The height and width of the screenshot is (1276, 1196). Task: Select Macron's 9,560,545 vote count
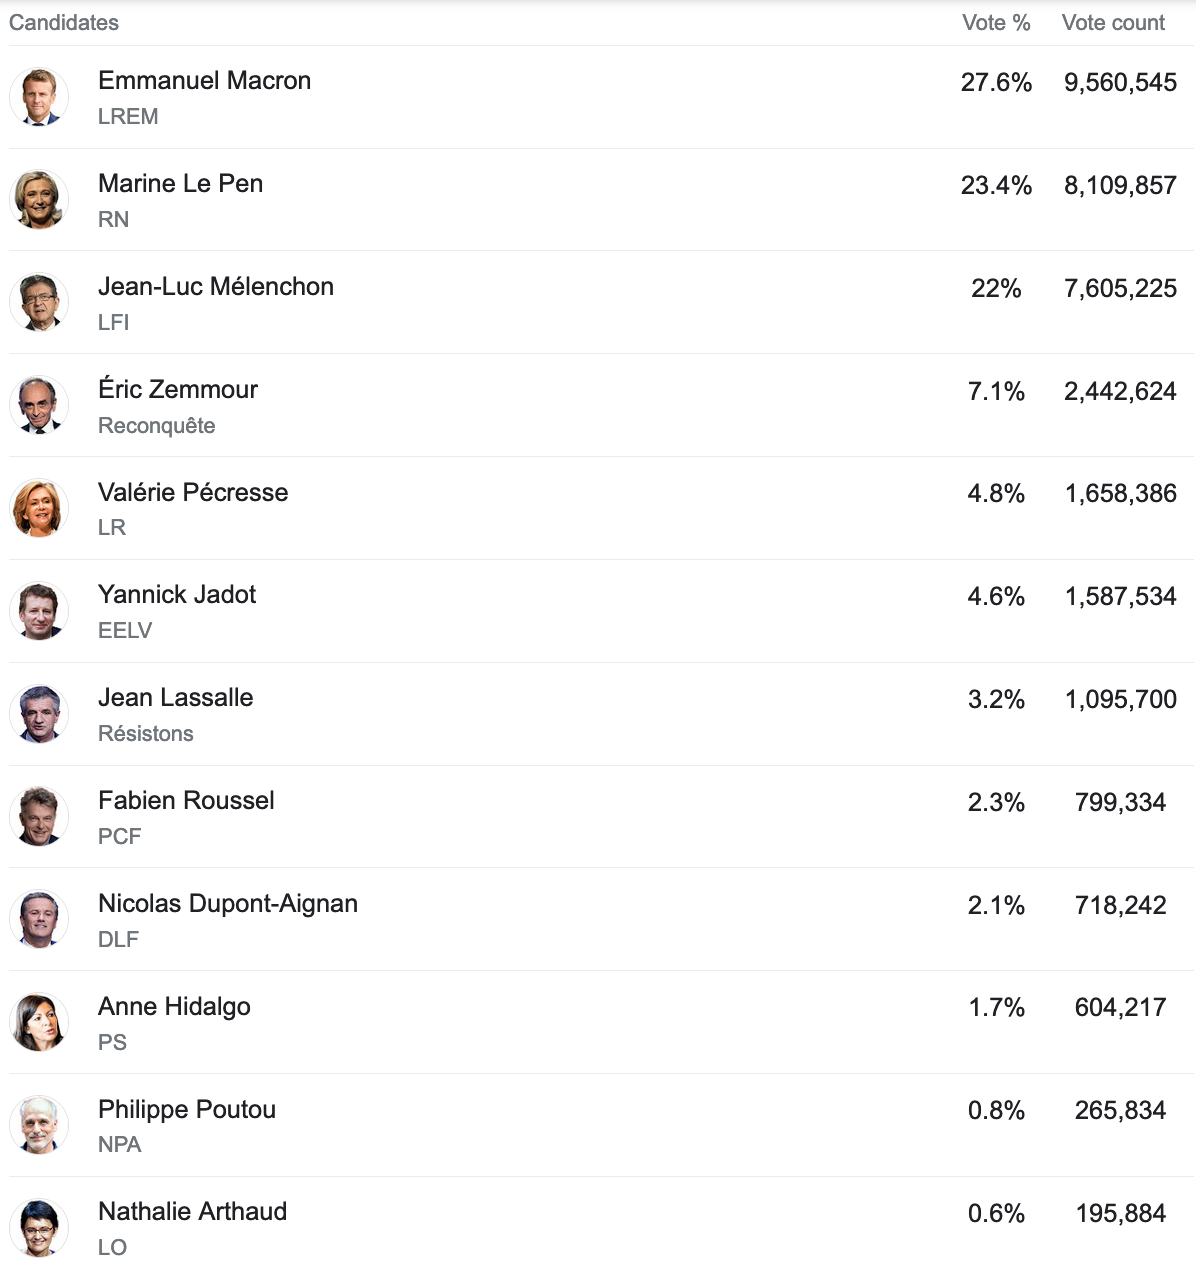(x=1120, y=83)
